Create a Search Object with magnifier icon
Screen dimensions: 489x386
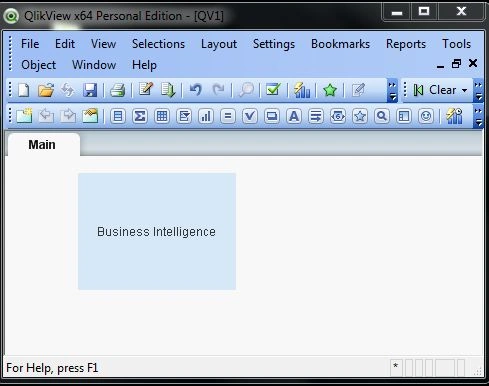[x=382, y=116]
